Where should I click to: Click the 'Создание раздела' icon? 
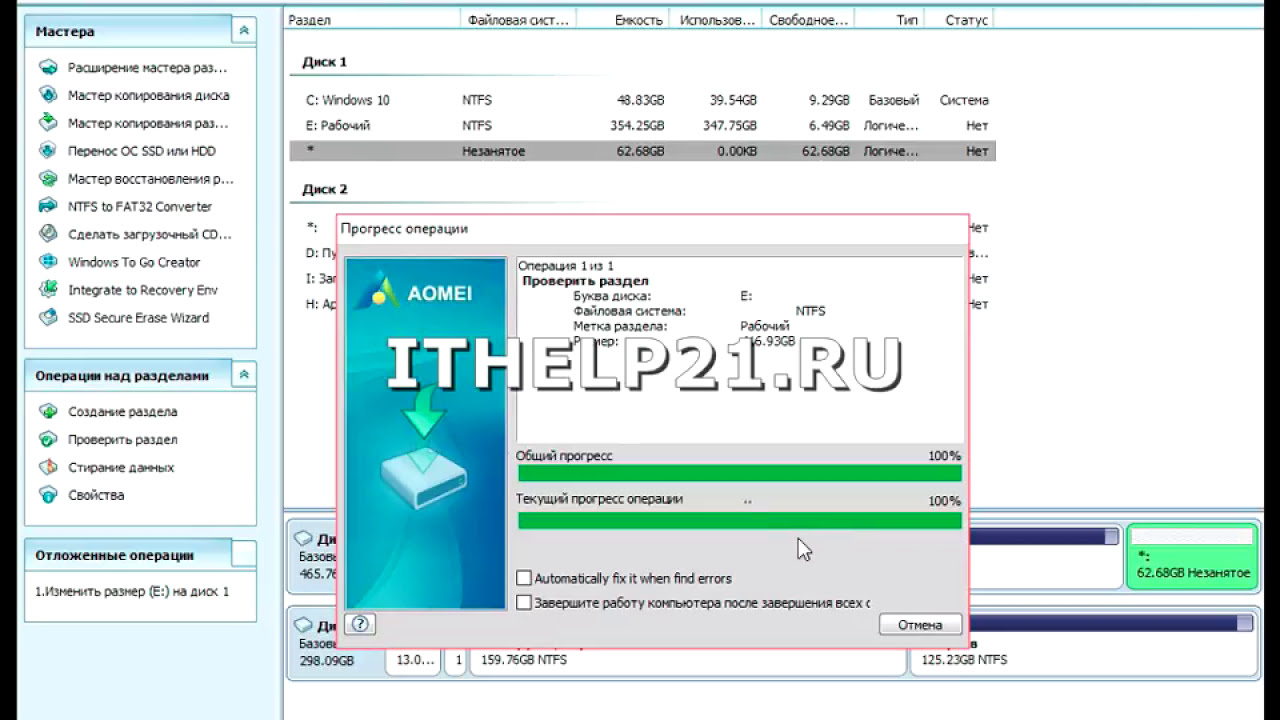coord(48,411)
